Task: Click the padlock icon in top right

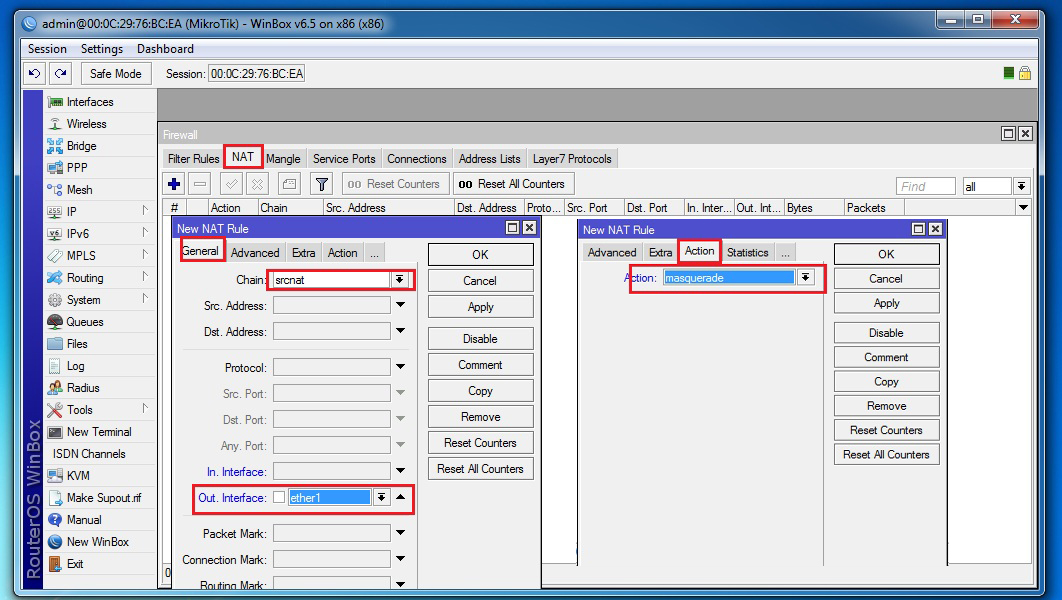Action: [x=1025, y=73]
